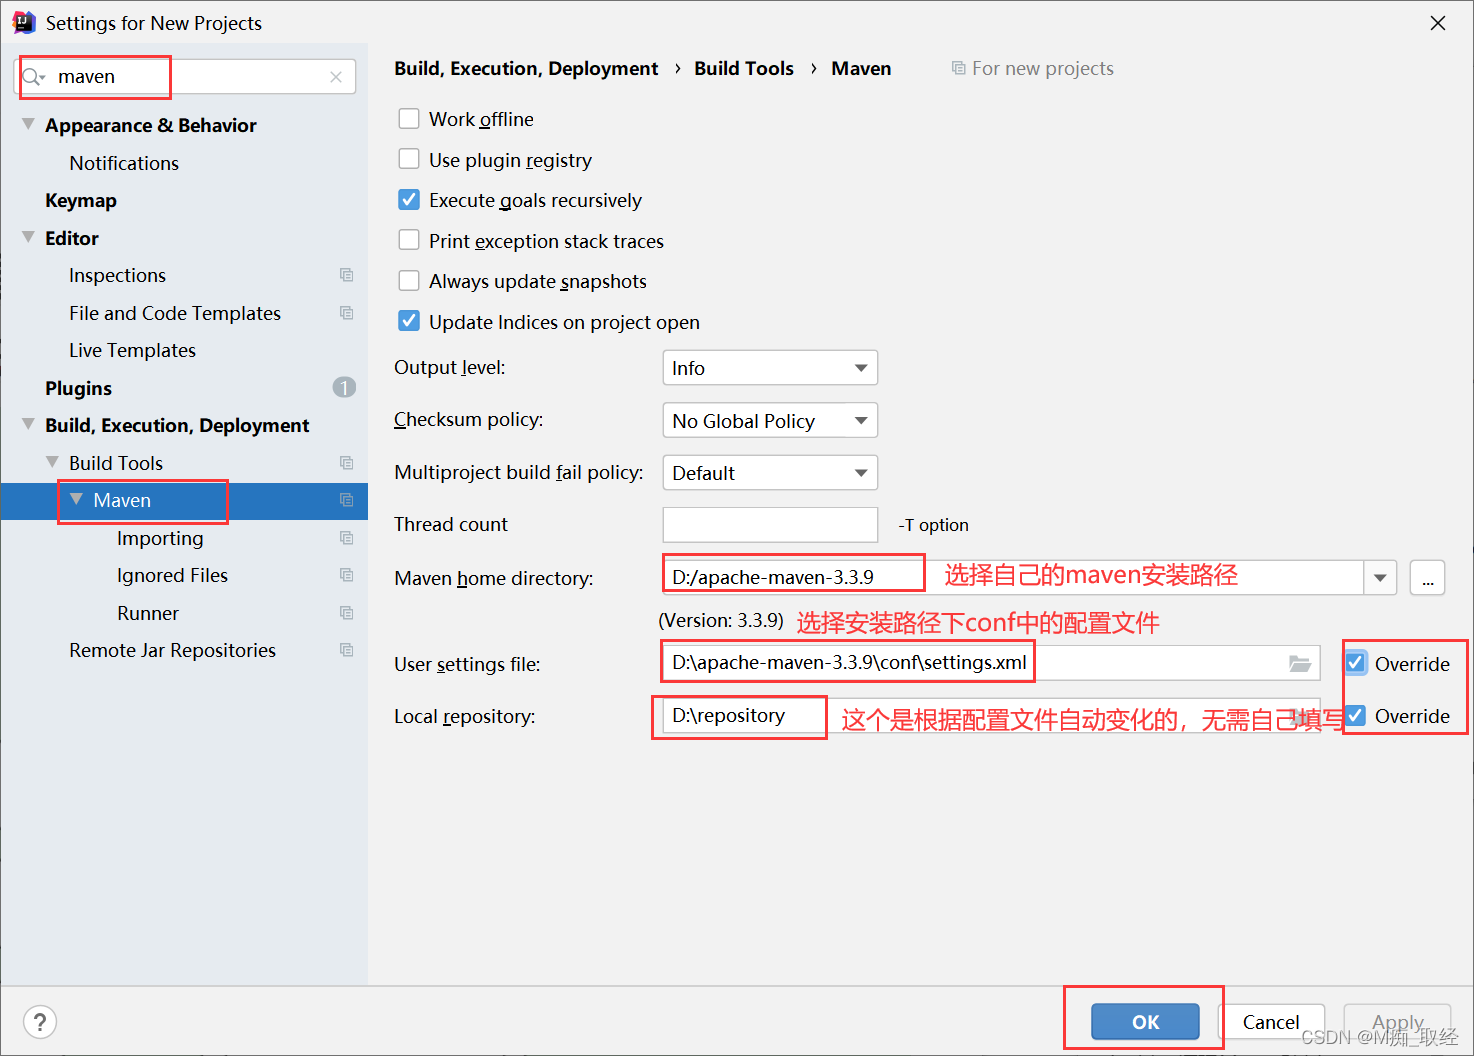Screen dimensions: 1474x1056
Task: Clear the maven search text with the X icon
Action: point(336,77)
